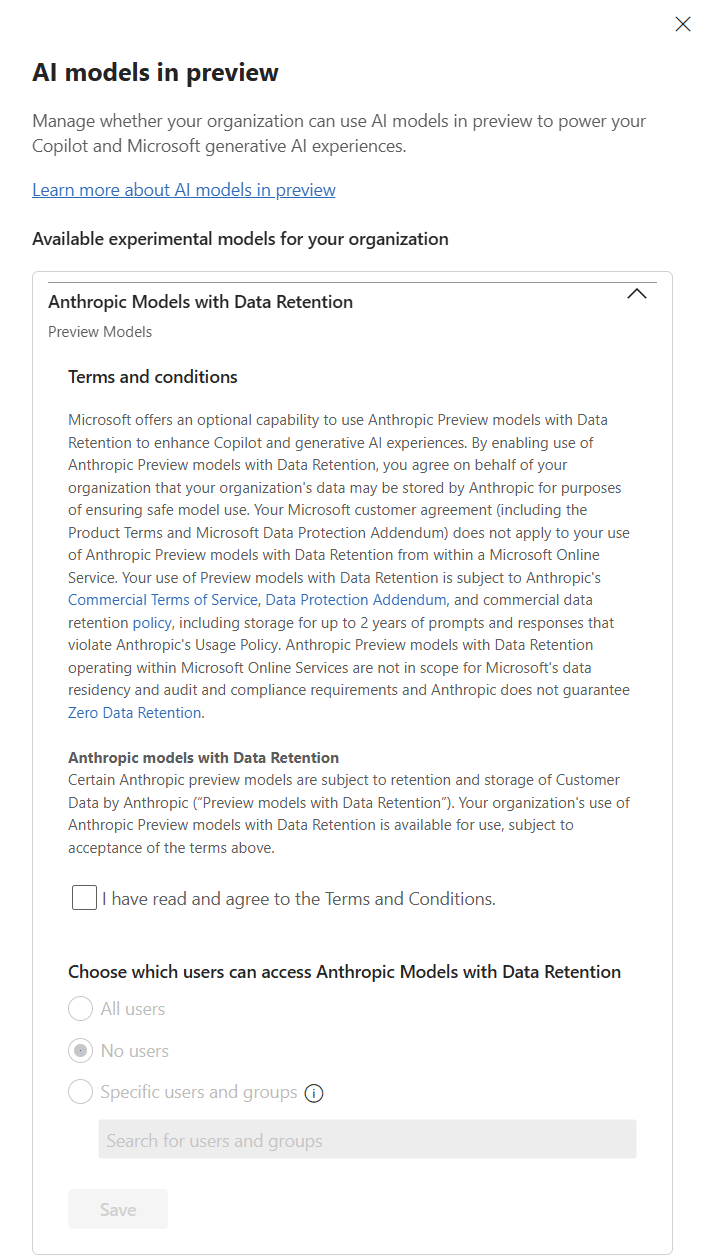Click the info icon beside Specific users and groups
The image size is (705, 1255).
[314, 1093]
